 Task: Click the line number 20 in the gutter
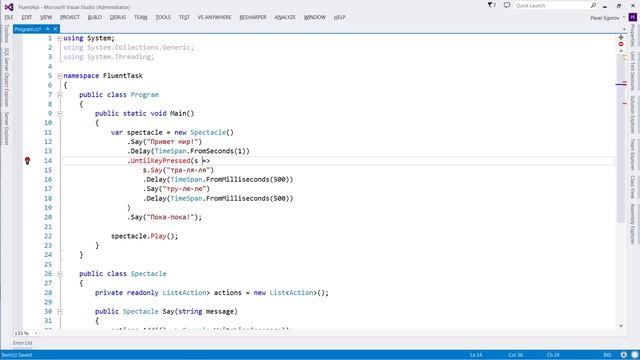pos(48,217)
